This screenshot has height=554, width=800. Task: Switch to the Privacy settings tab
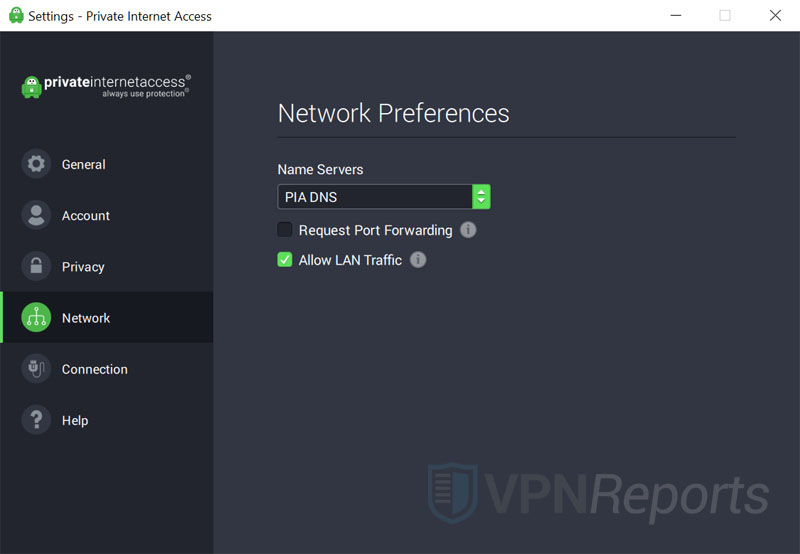[83, 267]
